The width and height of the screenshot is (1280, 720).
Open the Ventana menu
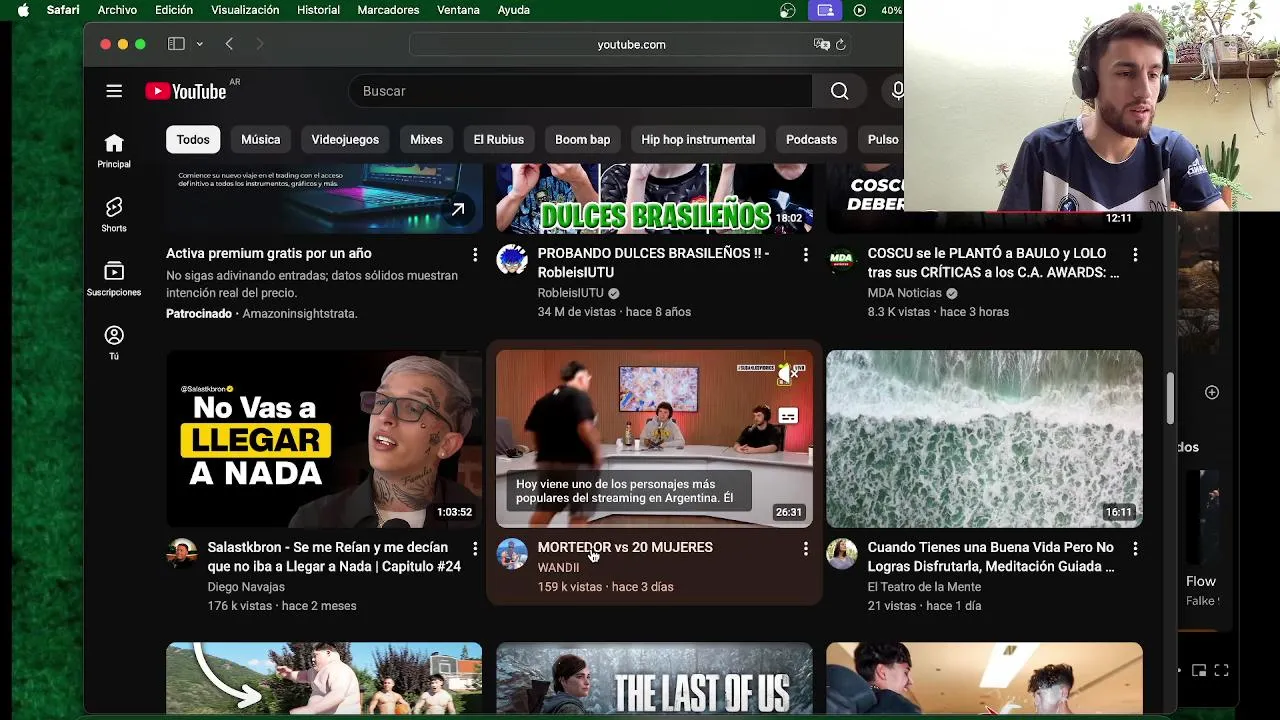click(x=458, y=10)
